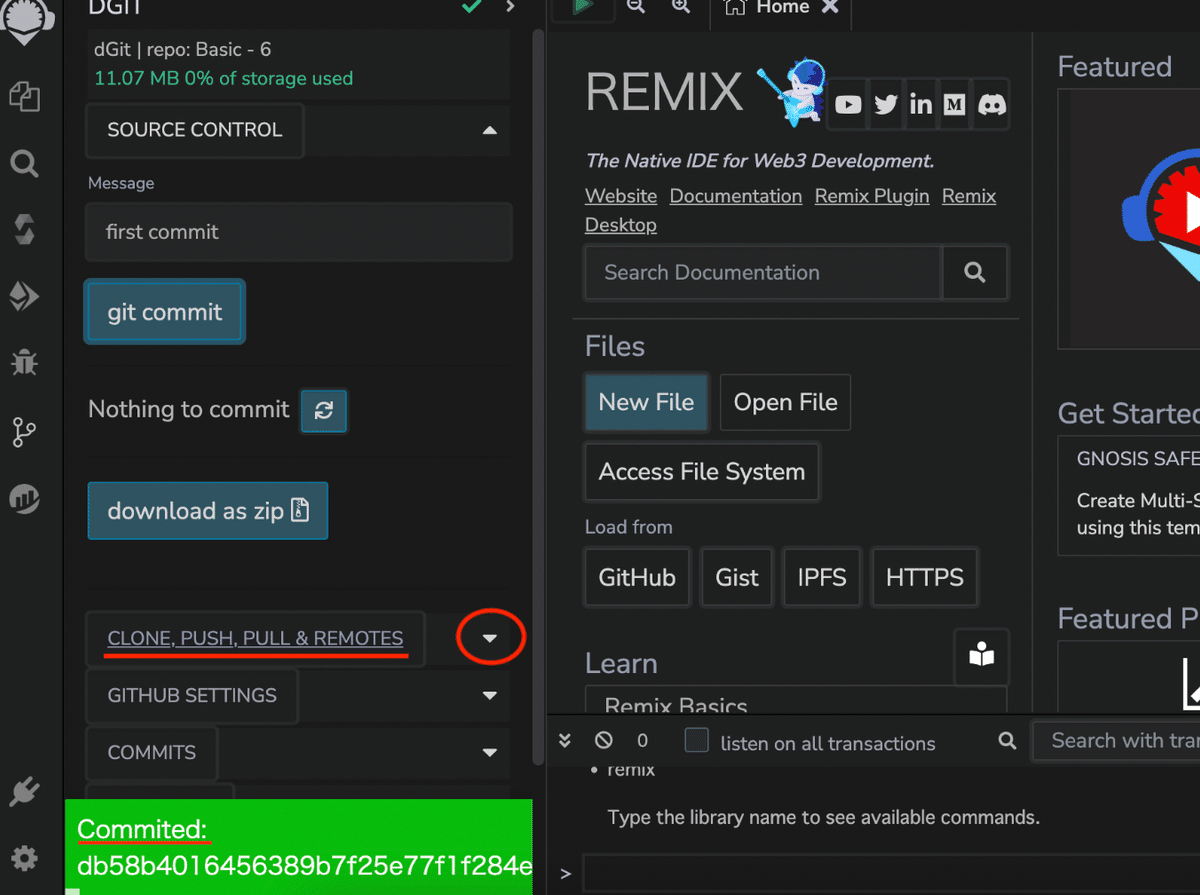Click the Remix Basics learn item
The height and width of the screenshot is (895, 1200).
coord(795,702)
